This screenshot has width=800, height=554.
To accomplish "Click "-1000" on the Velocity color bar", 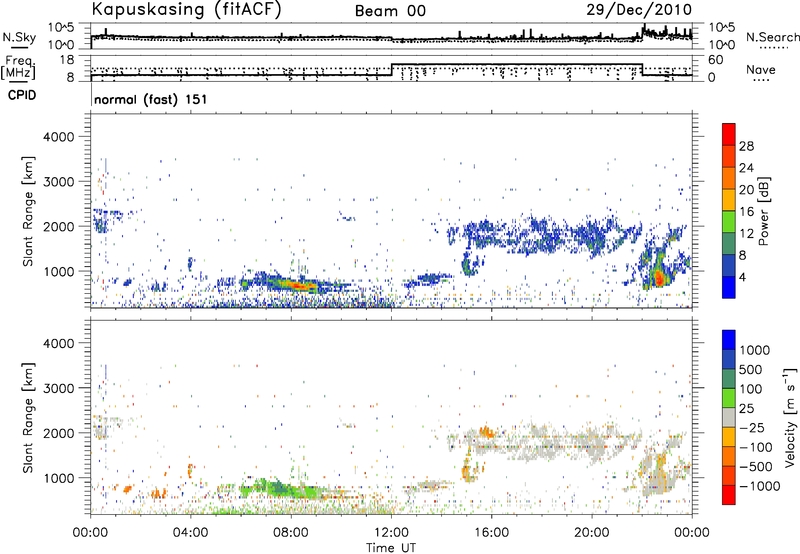I will click(x=760, y=486).
